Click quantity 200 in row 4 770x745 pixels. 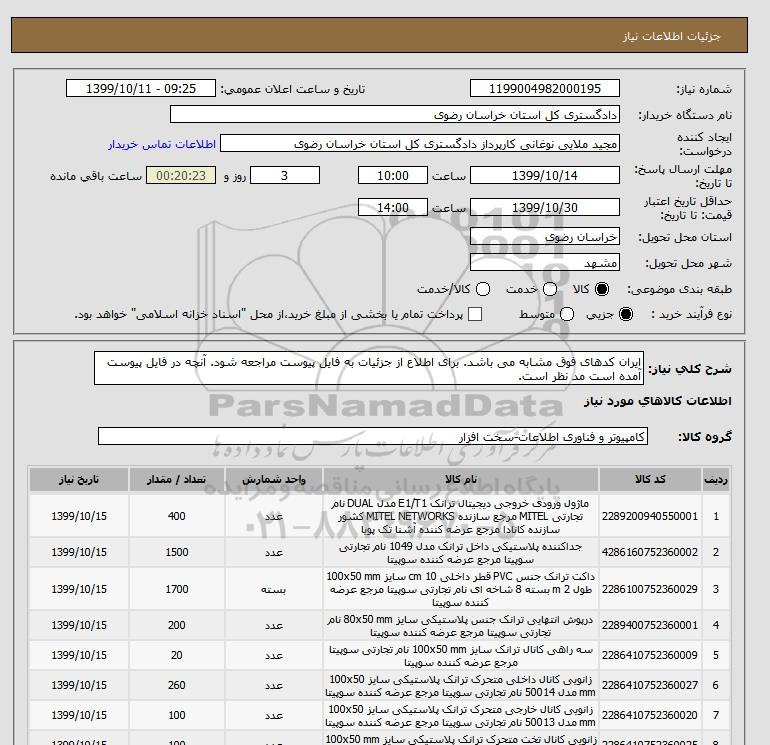177,625
